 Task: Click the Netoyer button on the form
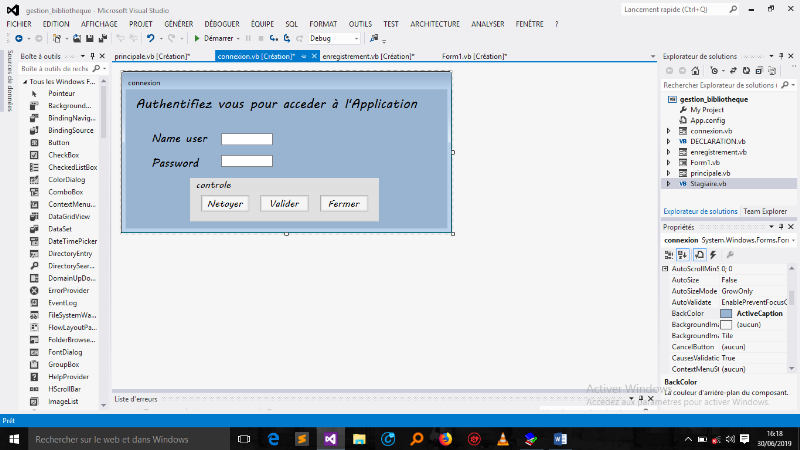pyautogui.click(x=225, y=204)
